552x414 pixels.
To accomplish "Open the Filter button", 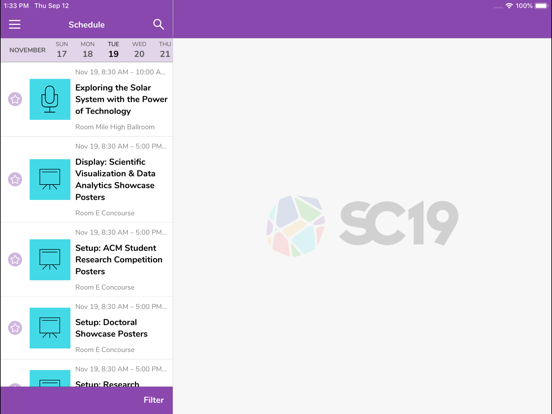I will [x=153, y=400].
